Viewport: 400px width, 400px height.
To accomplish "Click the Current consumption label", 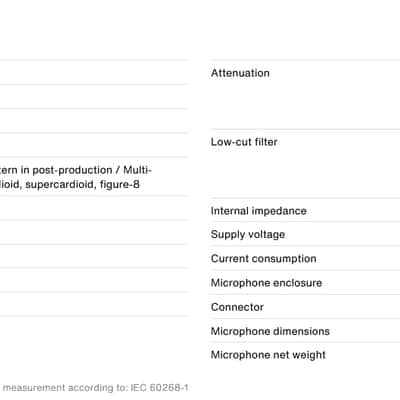I will 264,259.
